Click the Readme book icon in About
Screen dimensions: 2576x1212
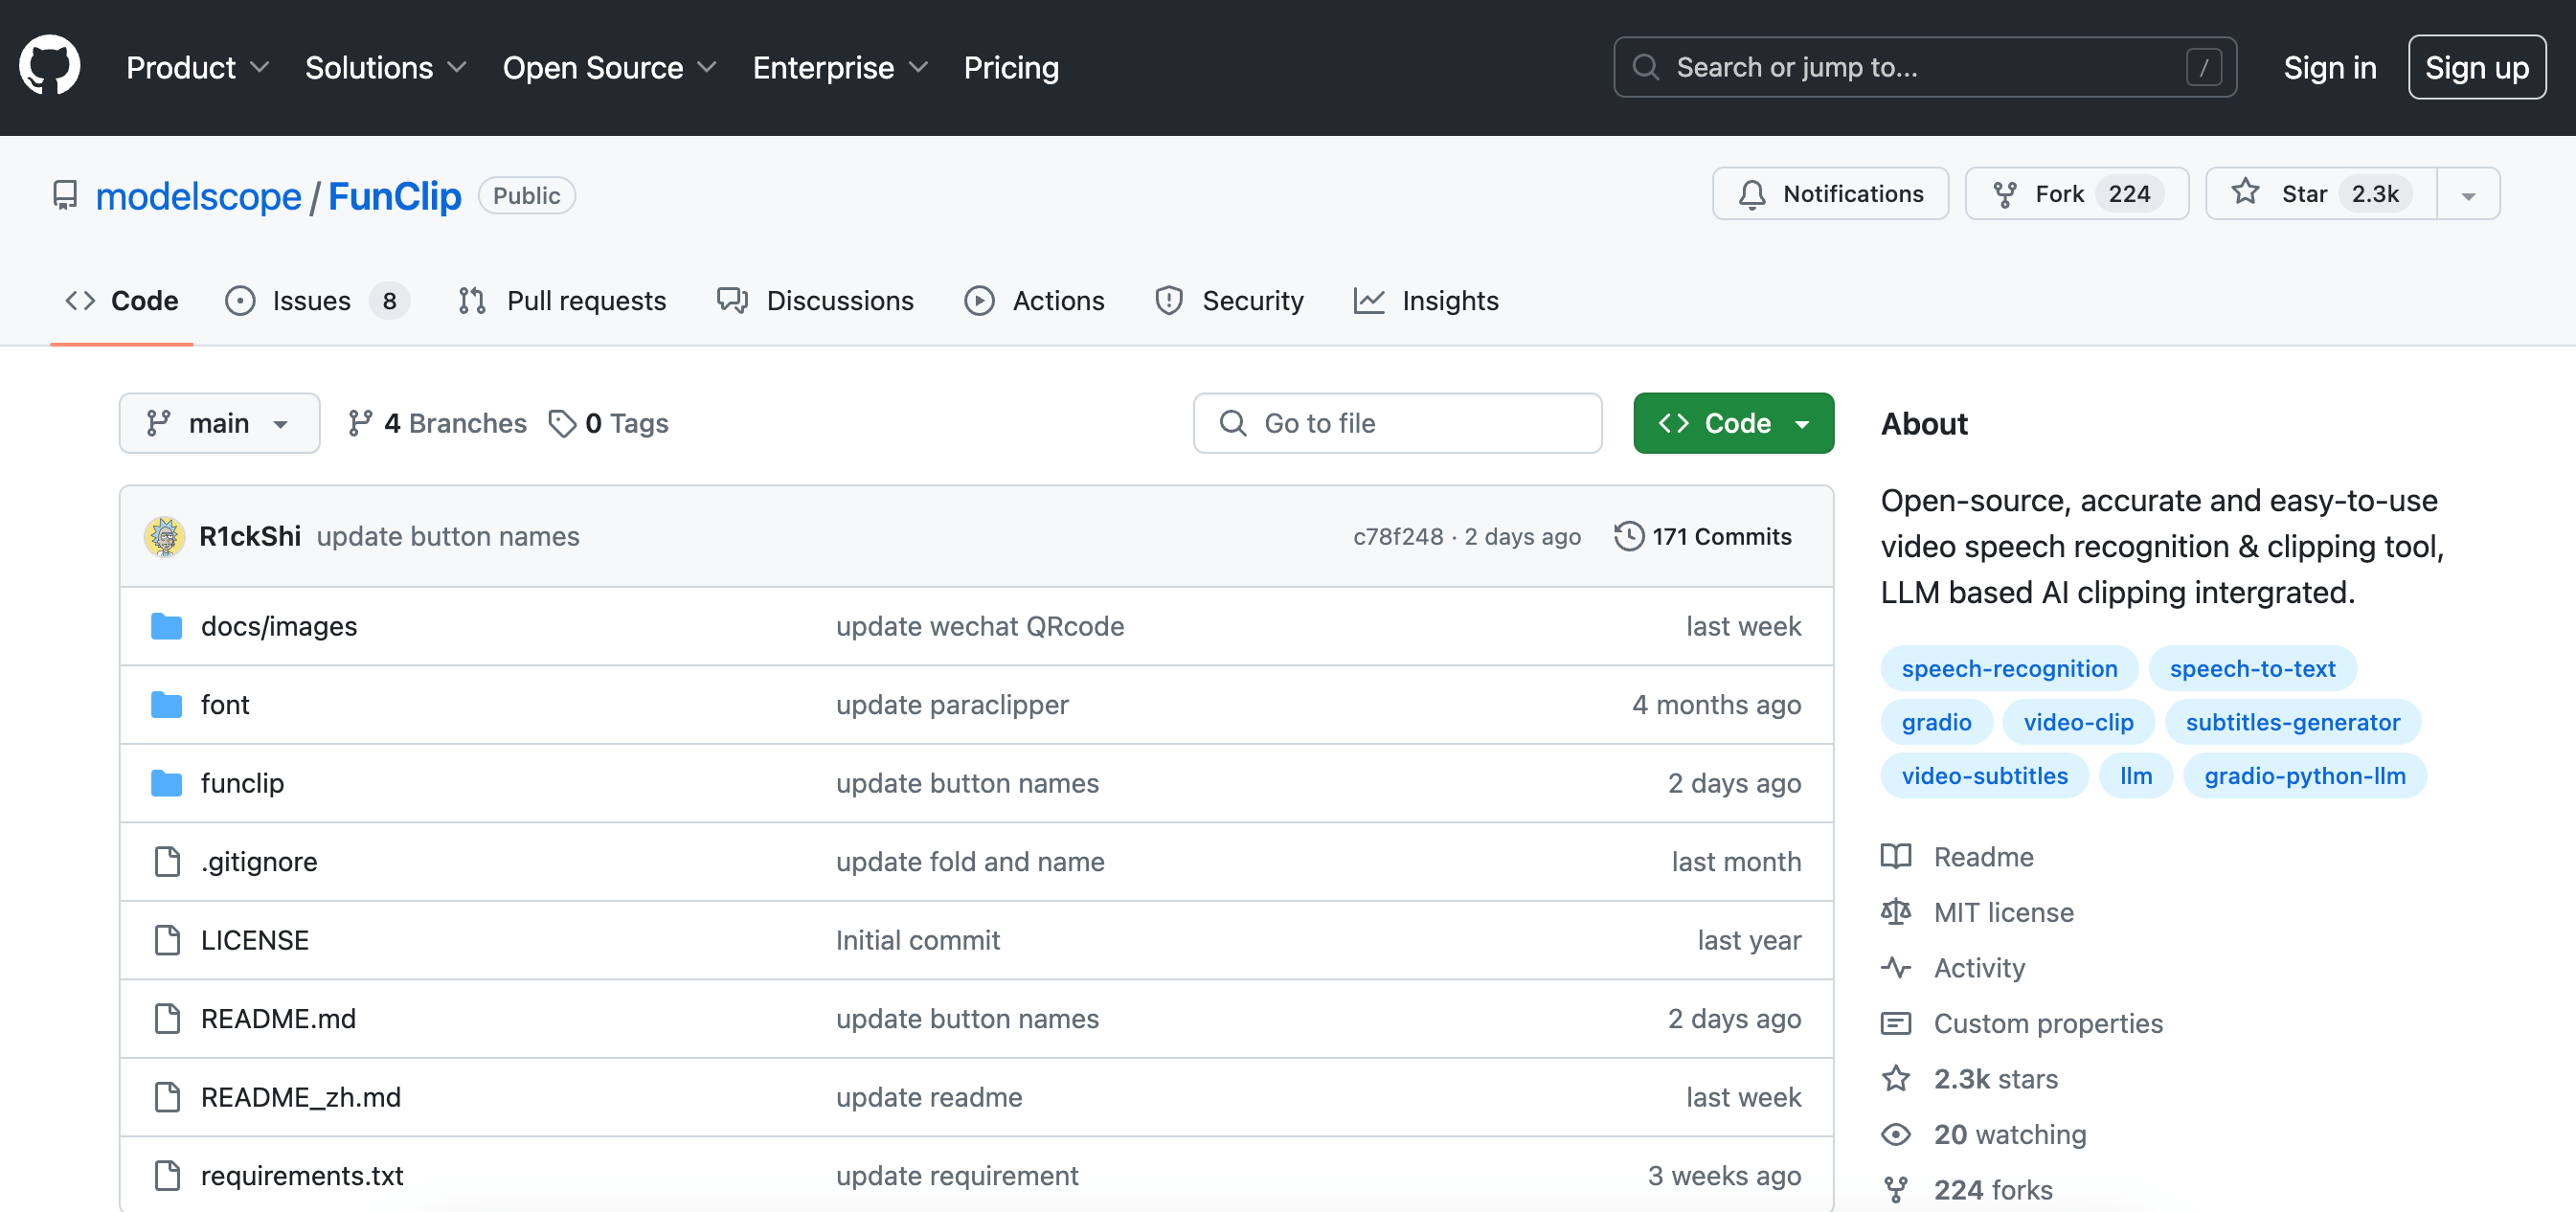(1895, 856)
